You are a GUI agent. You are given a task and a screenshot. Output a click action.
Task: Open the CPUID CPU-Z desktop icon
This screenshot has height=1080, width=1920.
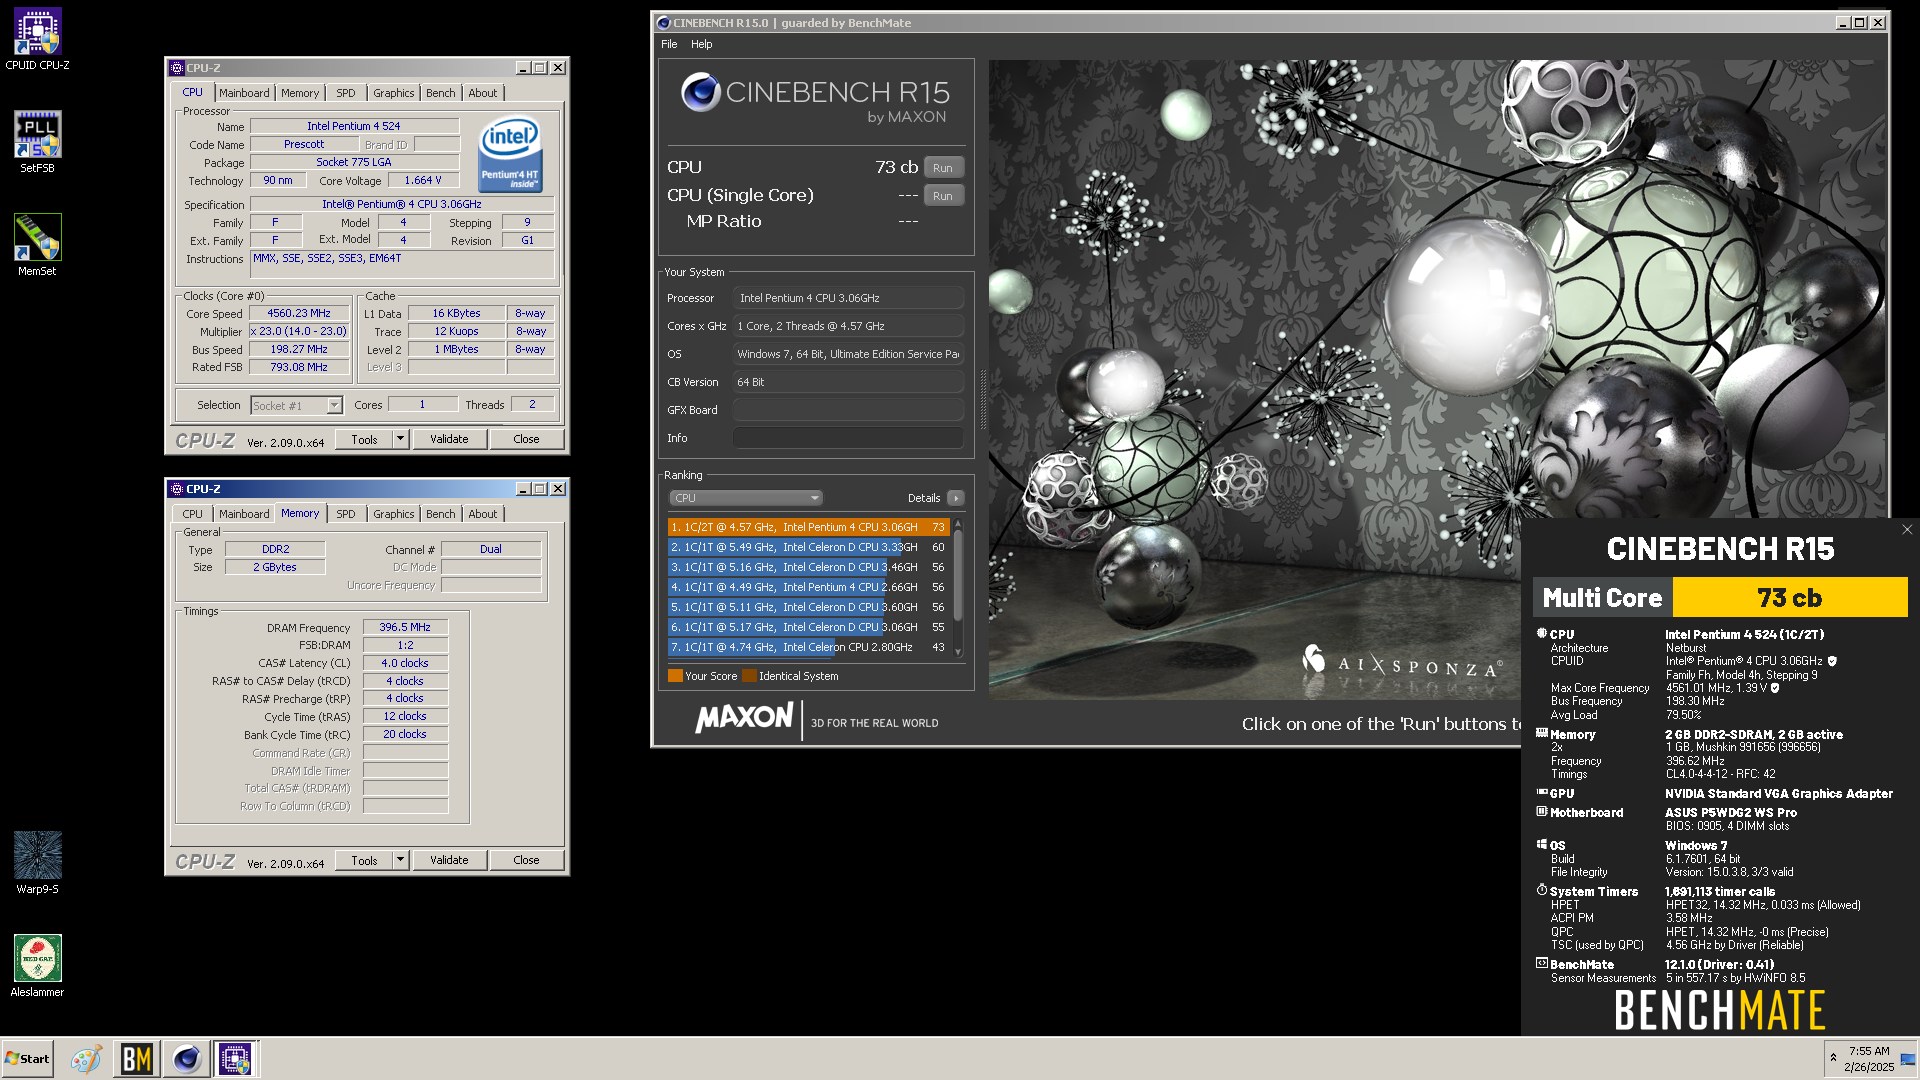(x=37, y=39)
